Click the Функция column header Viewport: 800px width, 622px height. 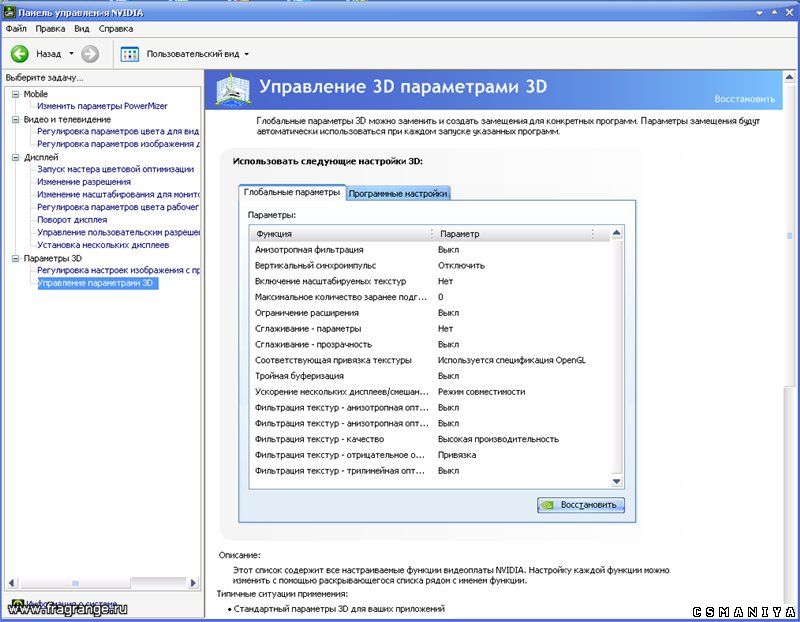[x=340, y=234]
